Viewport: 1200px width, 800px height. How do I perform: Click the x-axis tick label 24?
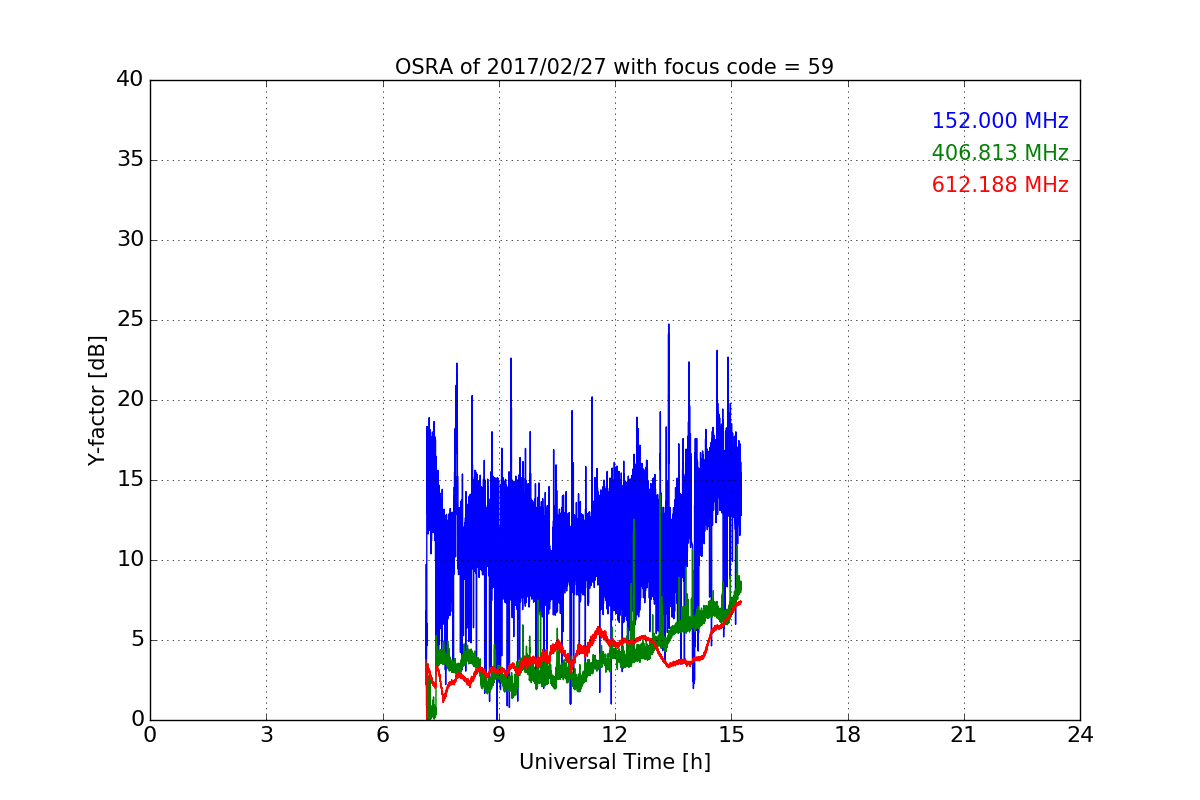coord(1080,735)
